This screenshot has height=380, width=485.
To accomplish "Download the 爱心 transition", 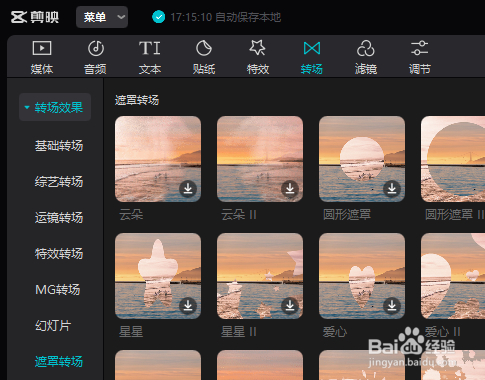I will pyautogui.click(x=392, y=306).
